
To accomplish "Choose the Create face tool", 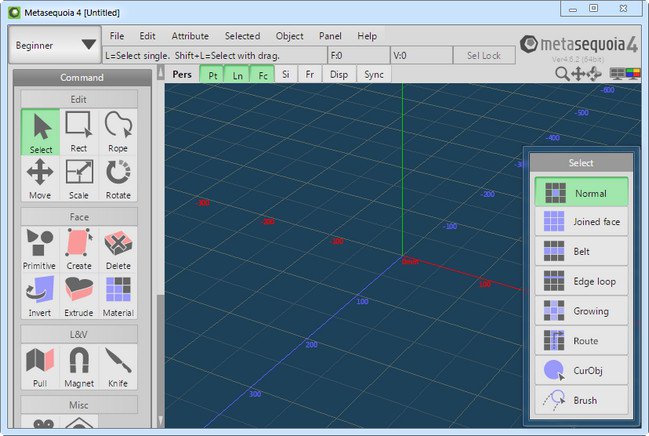I will point(79,249).
